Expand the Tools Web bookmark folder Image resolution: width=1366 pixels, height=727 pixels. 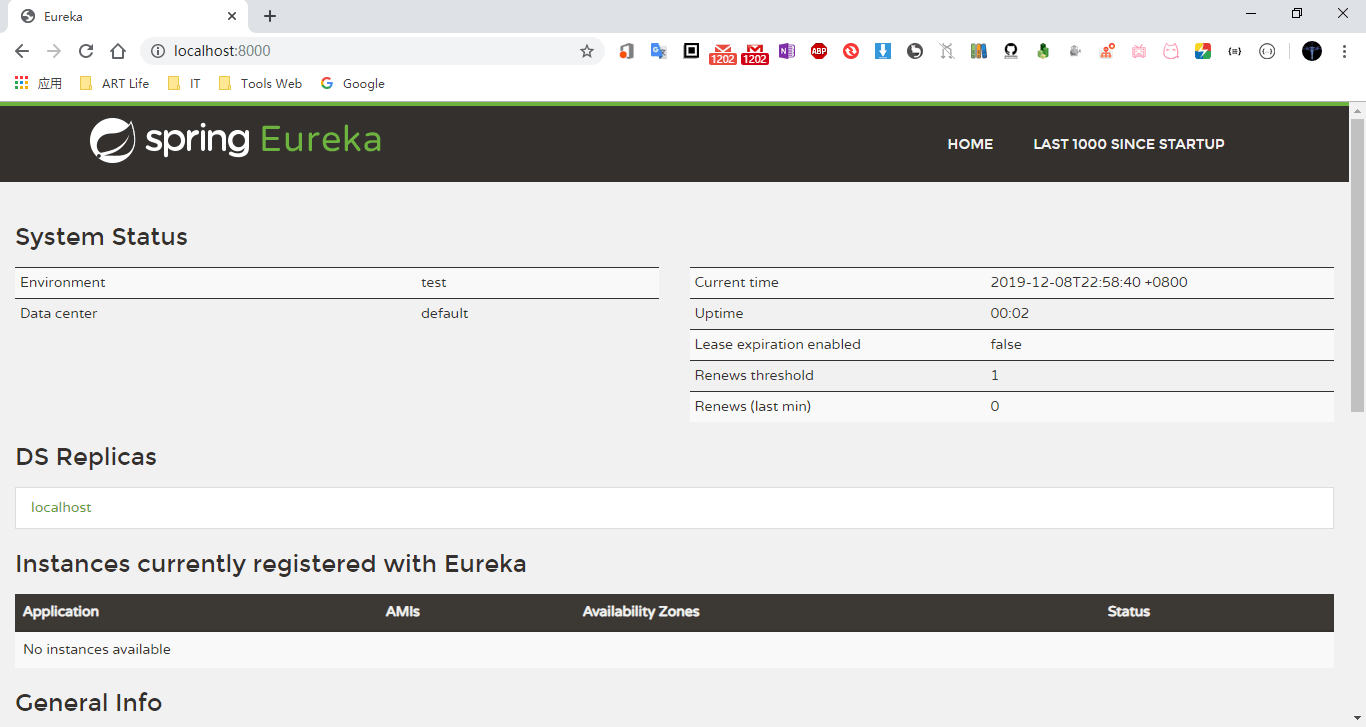[260, 83]
